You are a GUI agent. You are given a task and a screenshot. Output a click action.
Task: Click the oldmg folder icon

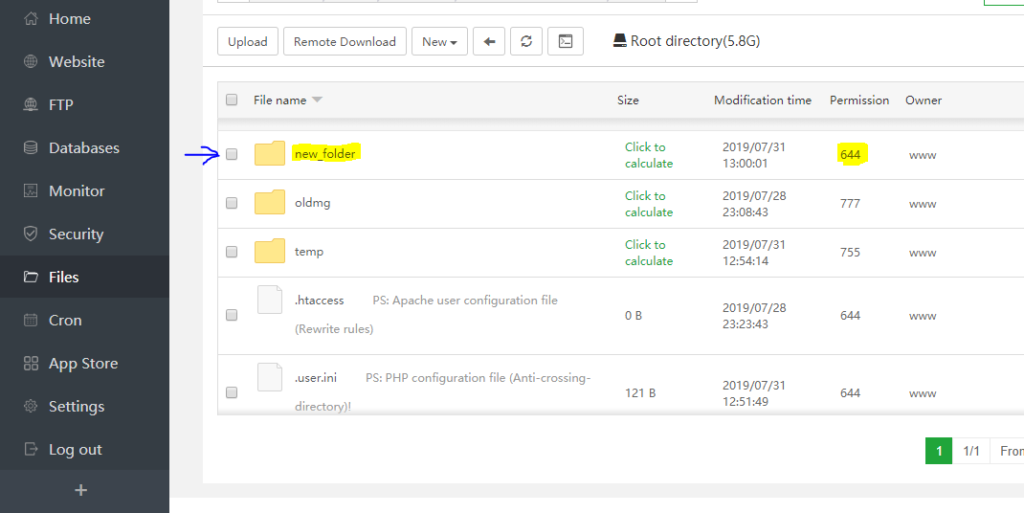click(x=270, y=202)
